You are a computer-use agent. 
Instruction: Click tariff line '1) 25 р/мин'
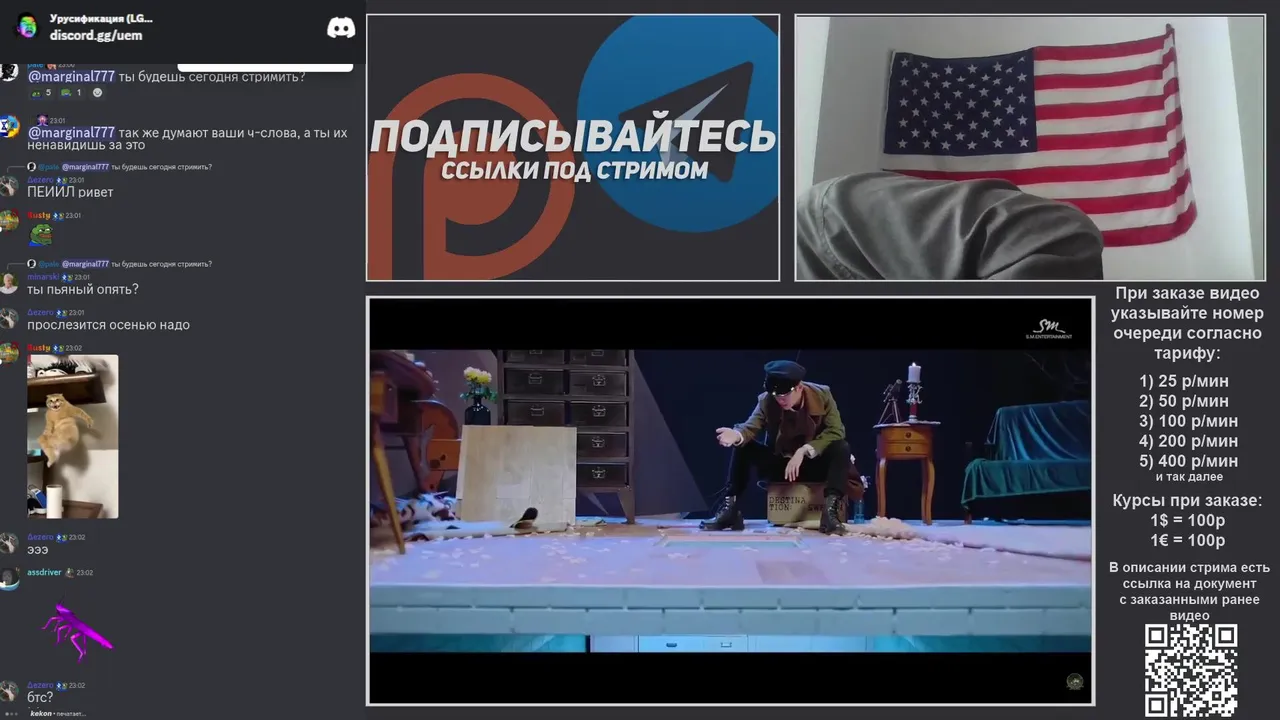pos(1184,381)
